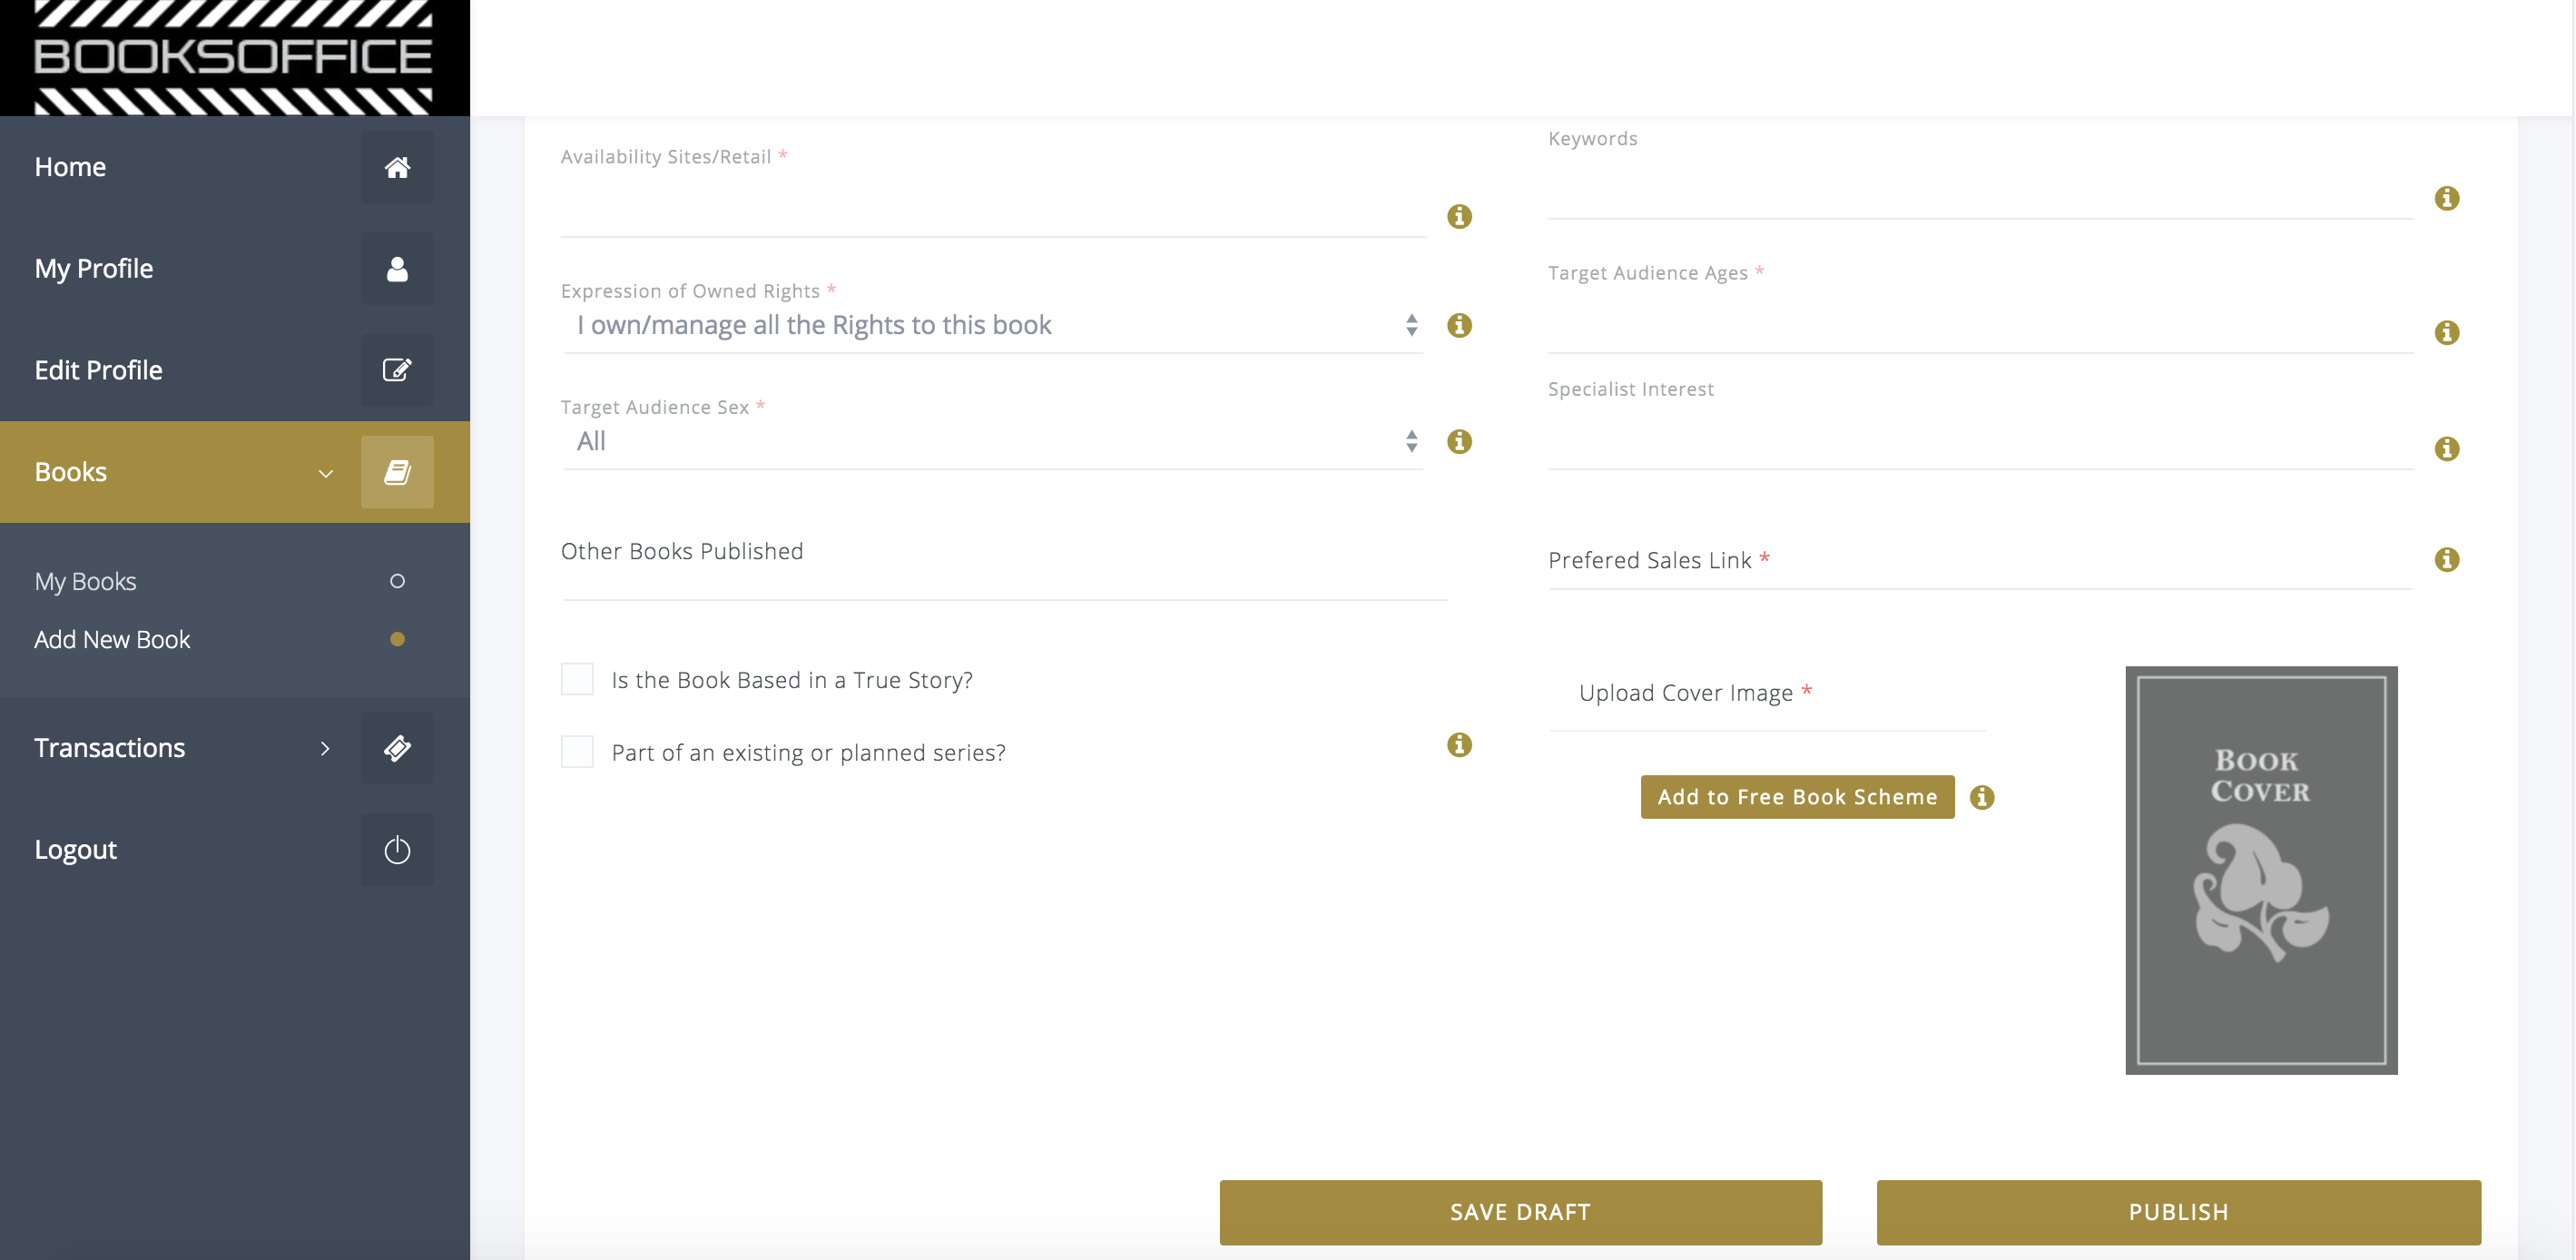Screen dimensions: 2576x1260
Task: Go to Home in sidebar
Action: [235, 167]
